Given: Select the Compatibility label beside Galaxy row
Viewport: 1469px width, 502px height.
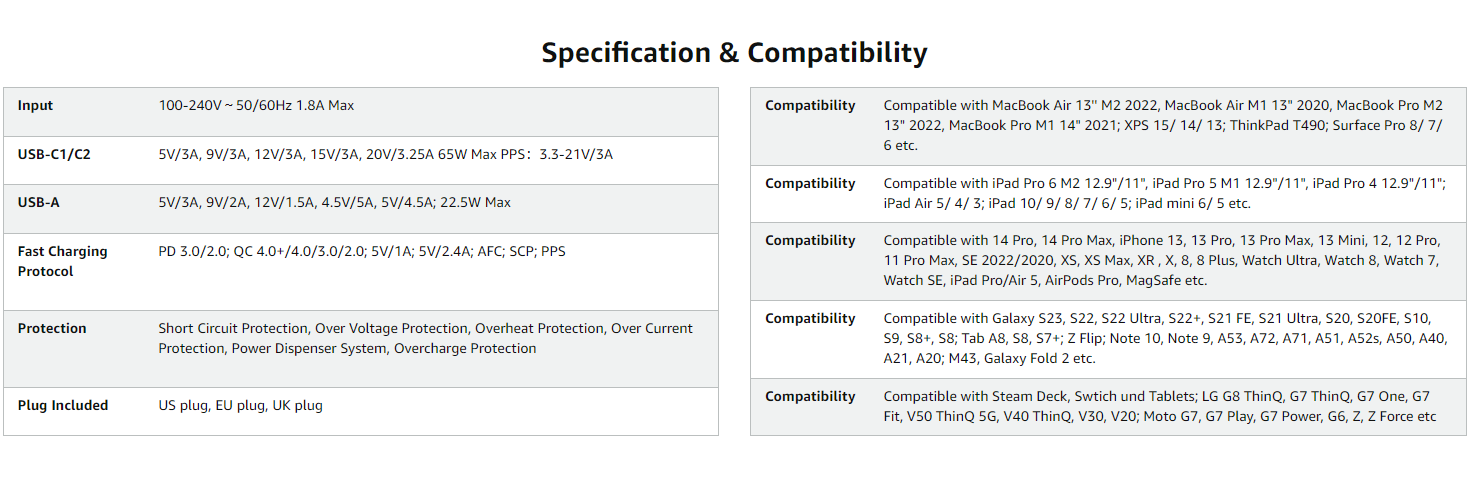Looking at the screenshot, I should point(810,319).
